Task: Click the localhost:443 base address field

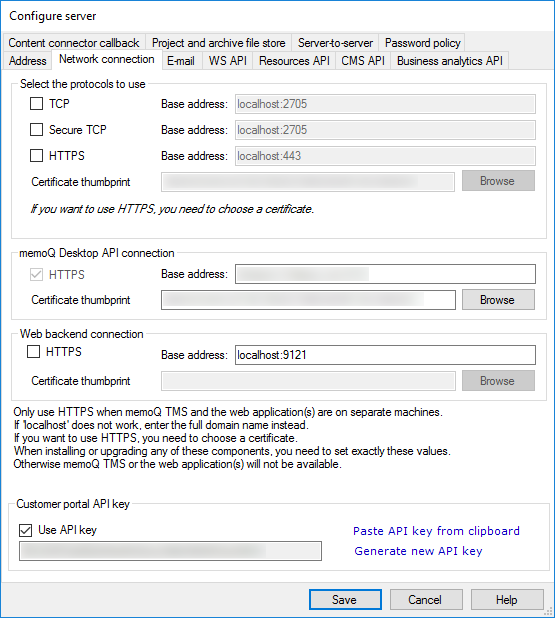Action: 385,156
